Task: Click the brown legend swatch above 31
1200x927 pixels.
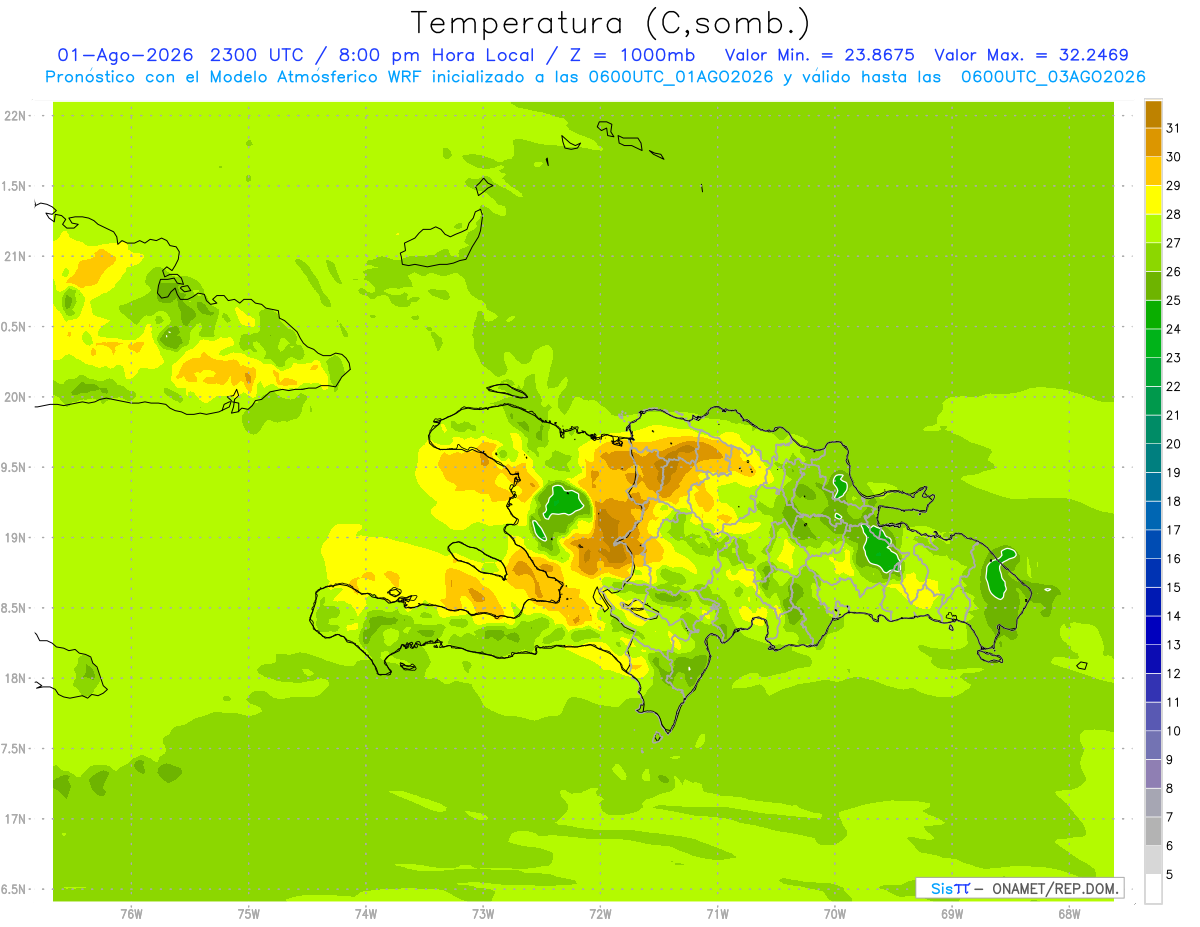Action: pos(1153,114)
